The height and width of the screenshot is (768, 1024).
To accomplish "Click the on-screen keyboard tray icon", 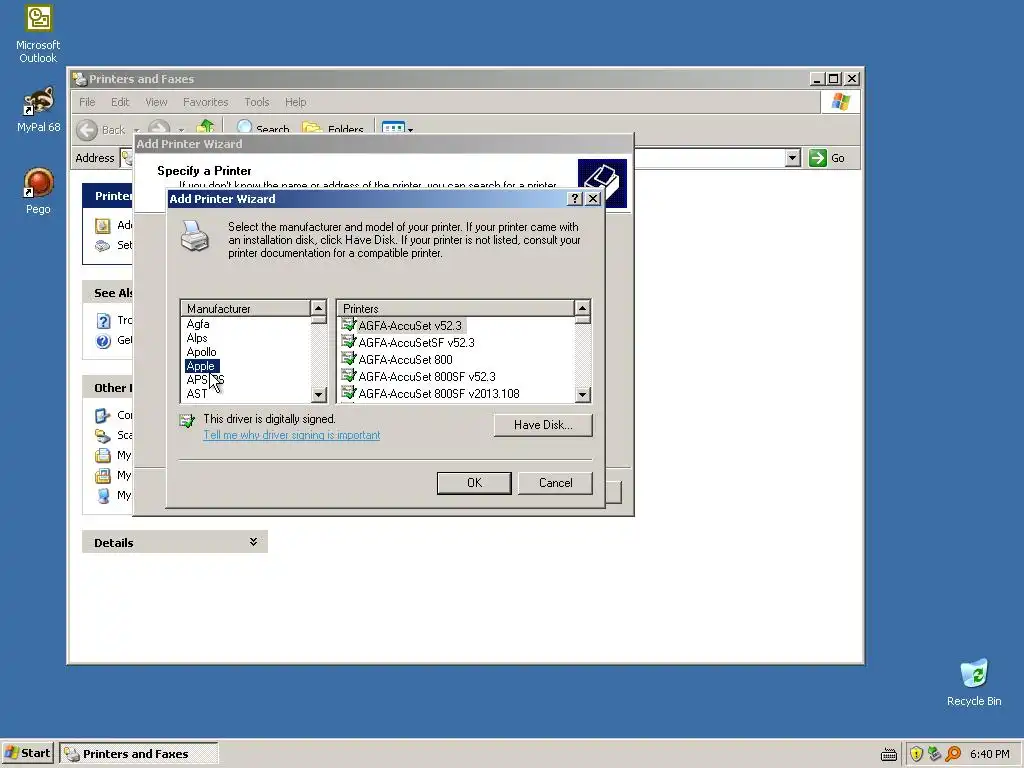I will coord(888,754).
